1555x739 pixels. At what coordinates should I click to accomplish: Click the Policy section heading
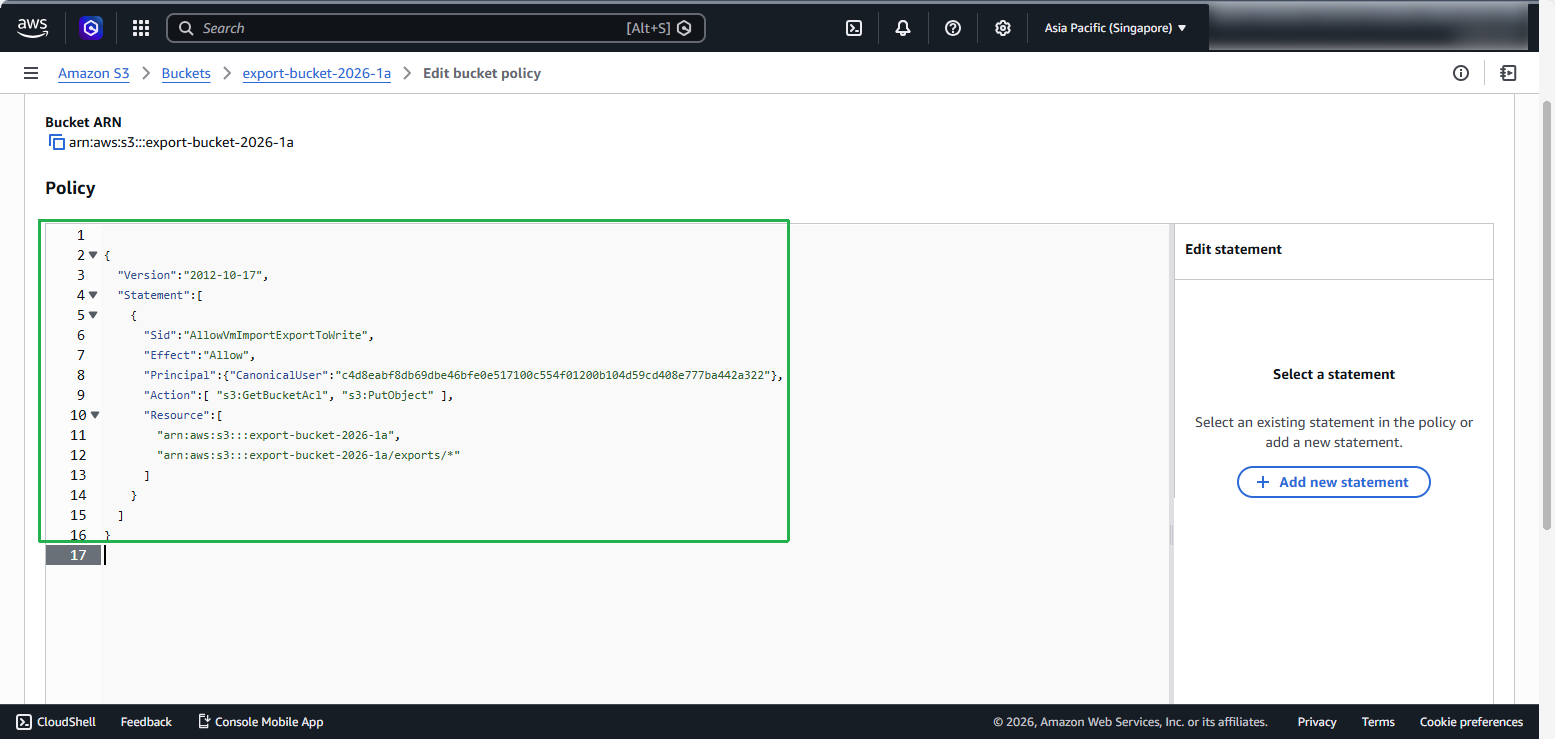click(70, 188)
